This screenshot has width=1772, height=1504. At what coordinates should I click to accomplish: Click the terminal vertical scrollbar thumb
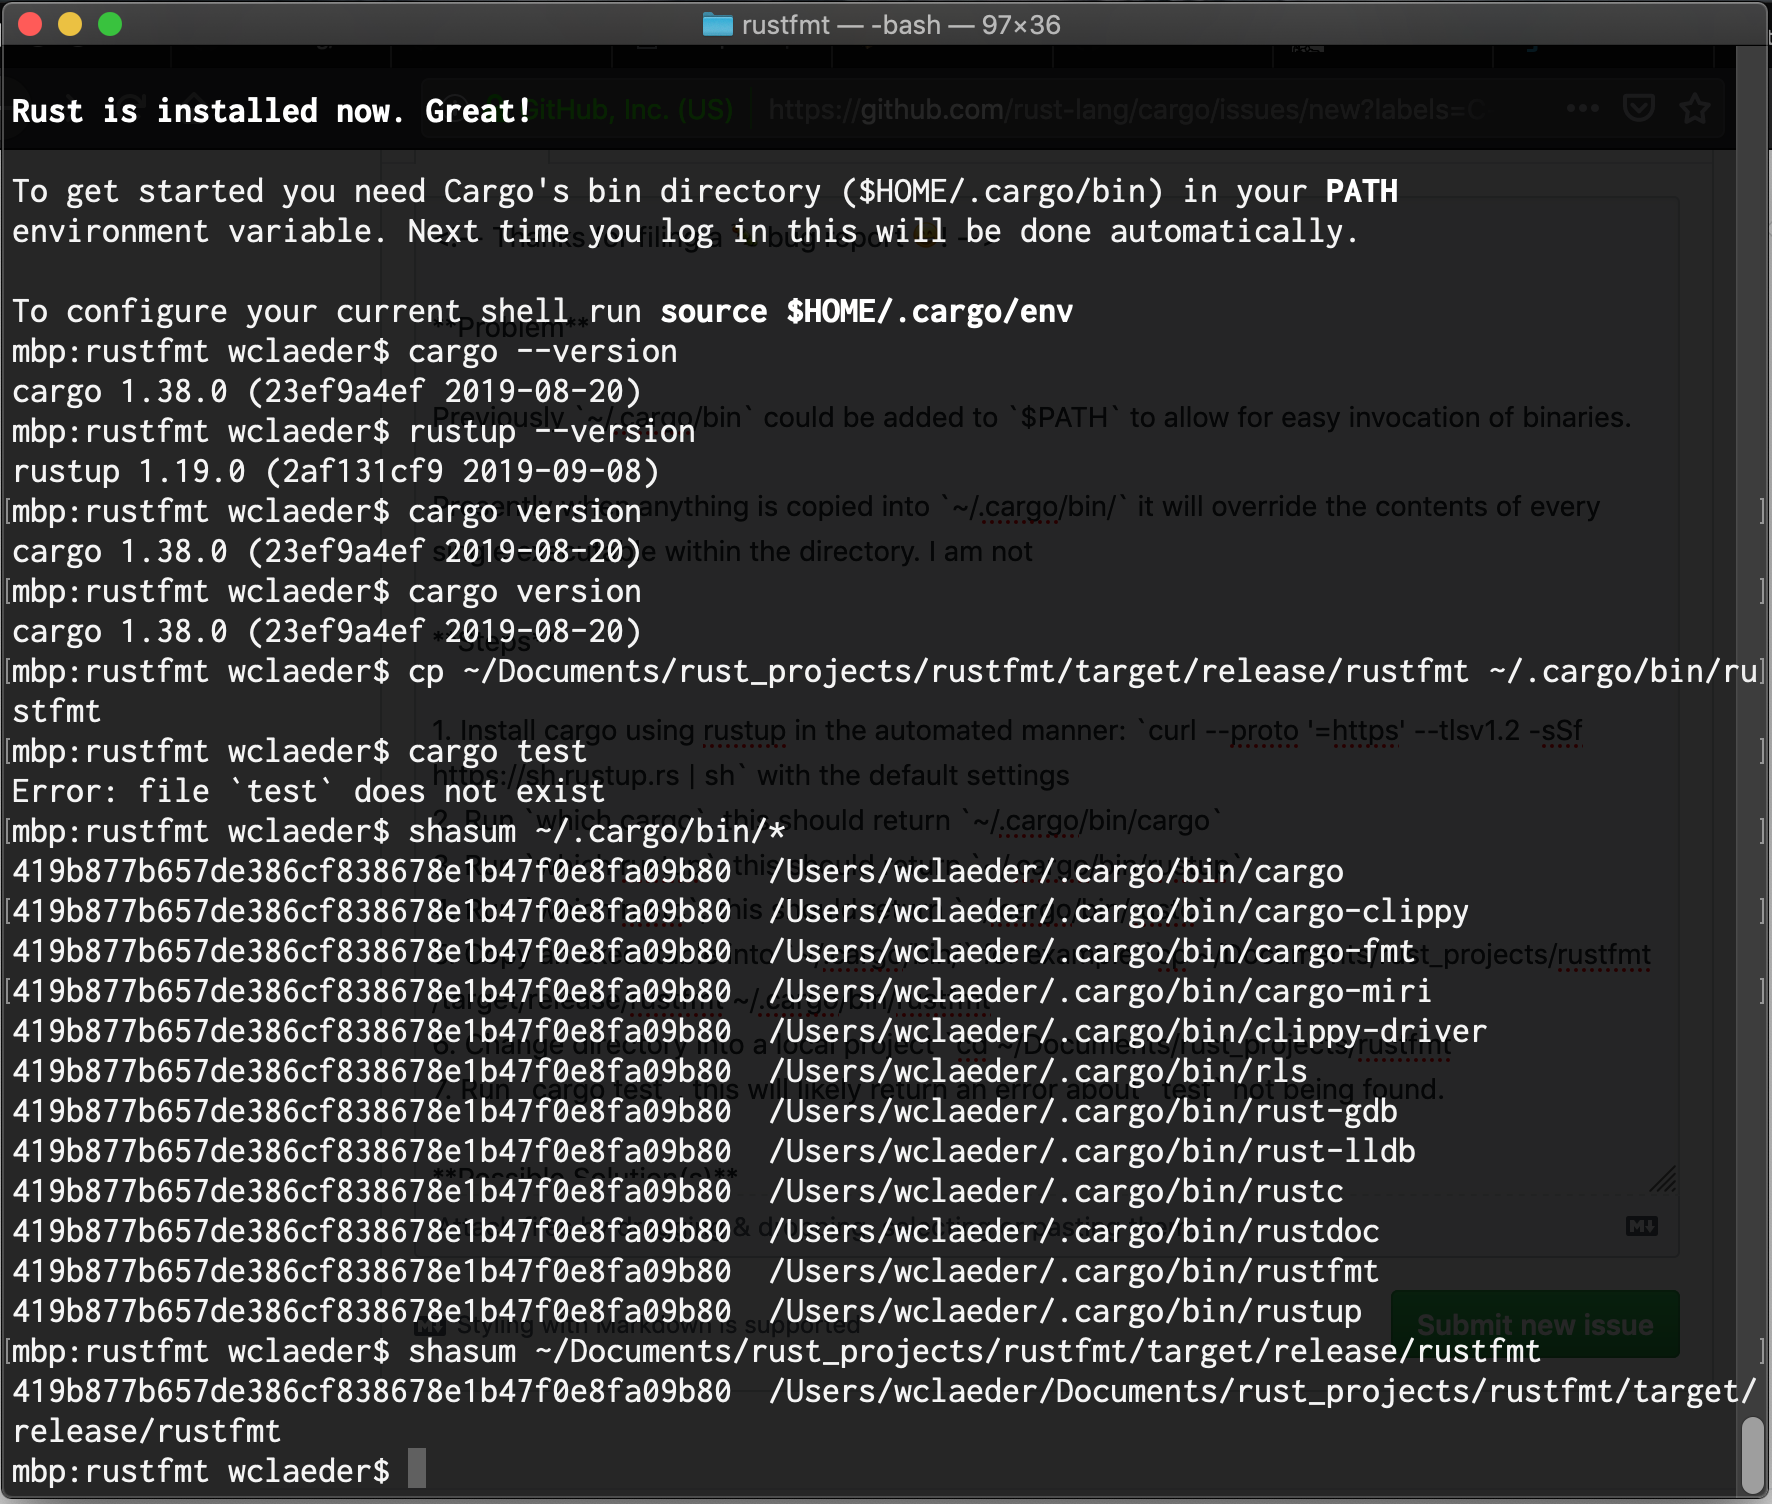[1752, 1455]
